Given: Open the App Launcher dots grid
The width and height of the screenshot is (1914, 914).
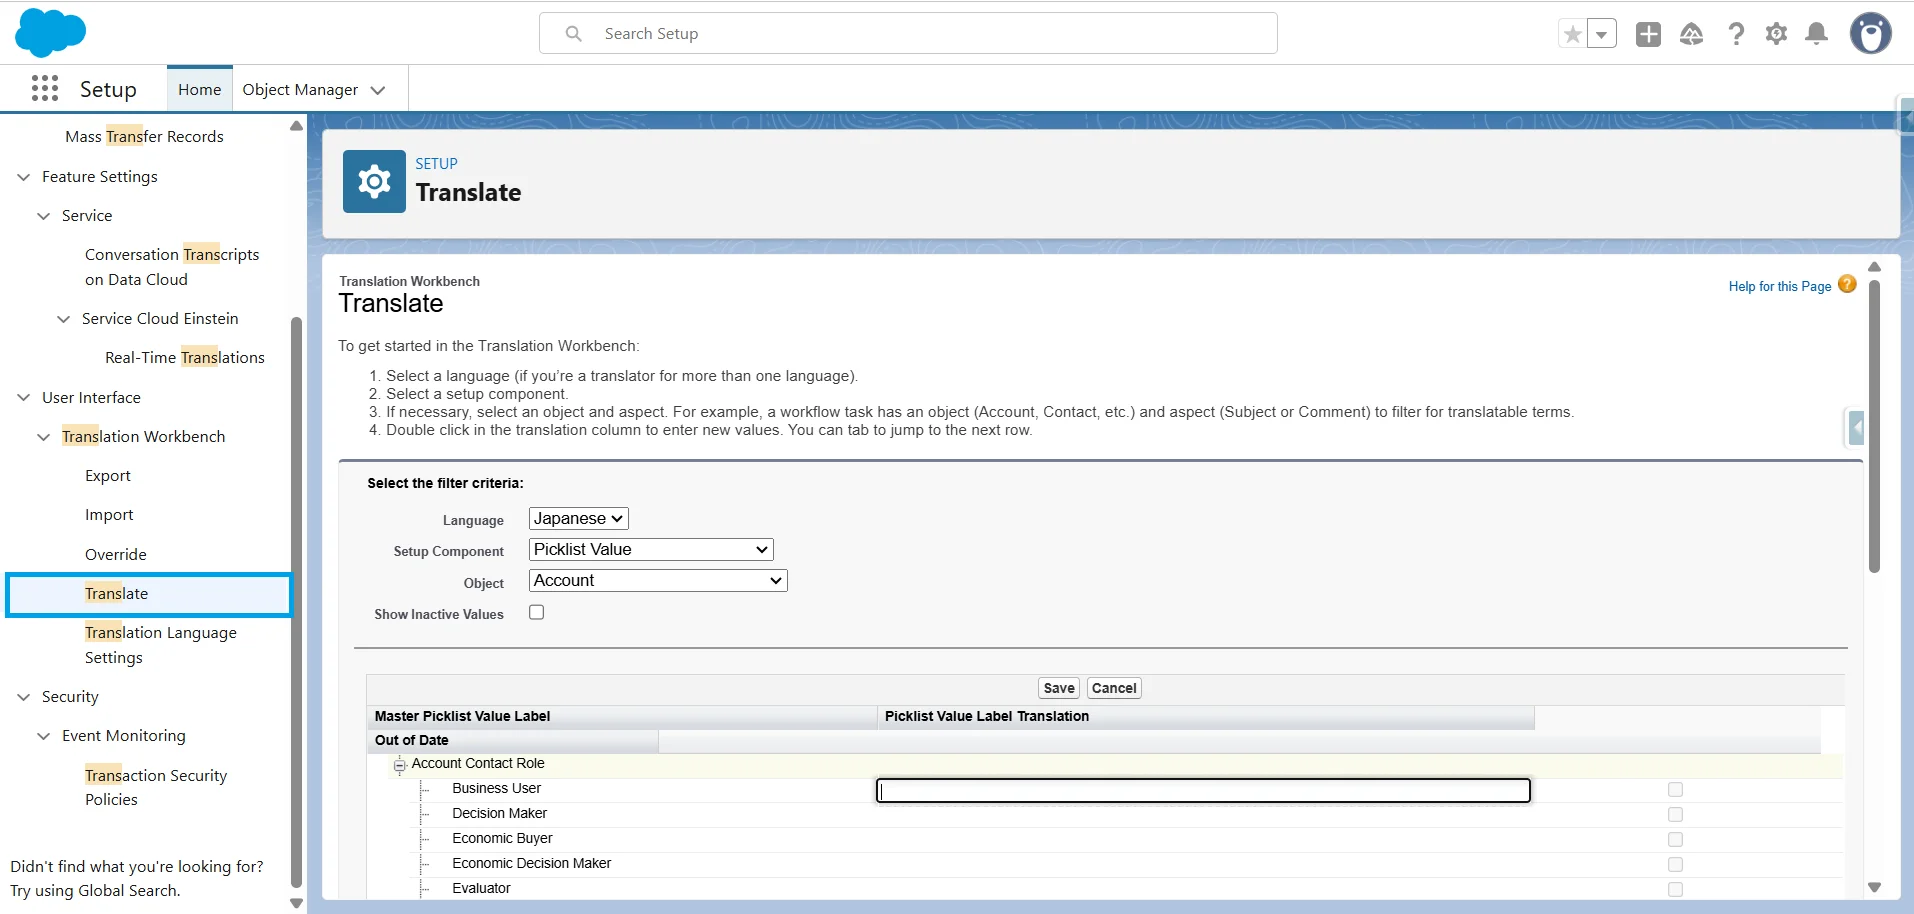Looking at the screenshot, I should (x=45, y=89).
